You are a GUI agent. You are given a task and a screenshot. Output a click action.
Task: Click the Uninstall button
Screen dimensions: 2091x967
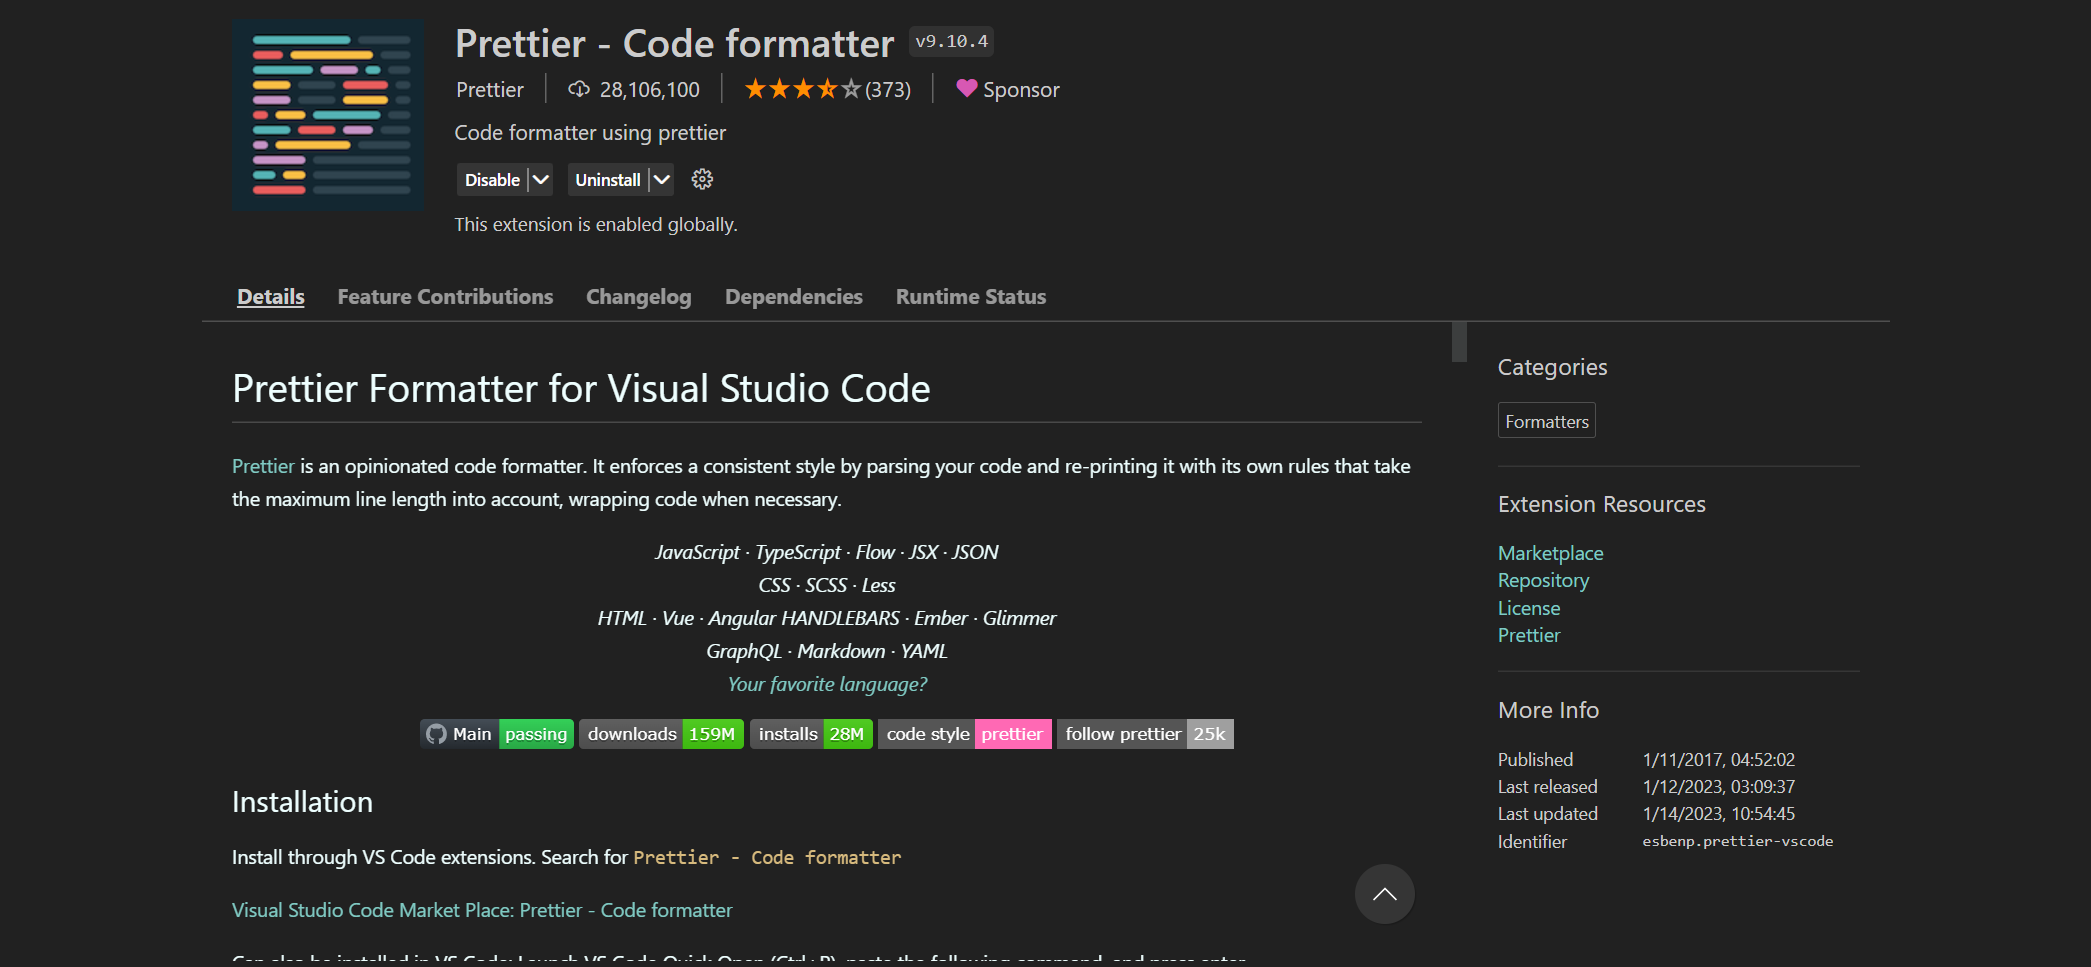[607, 180]
